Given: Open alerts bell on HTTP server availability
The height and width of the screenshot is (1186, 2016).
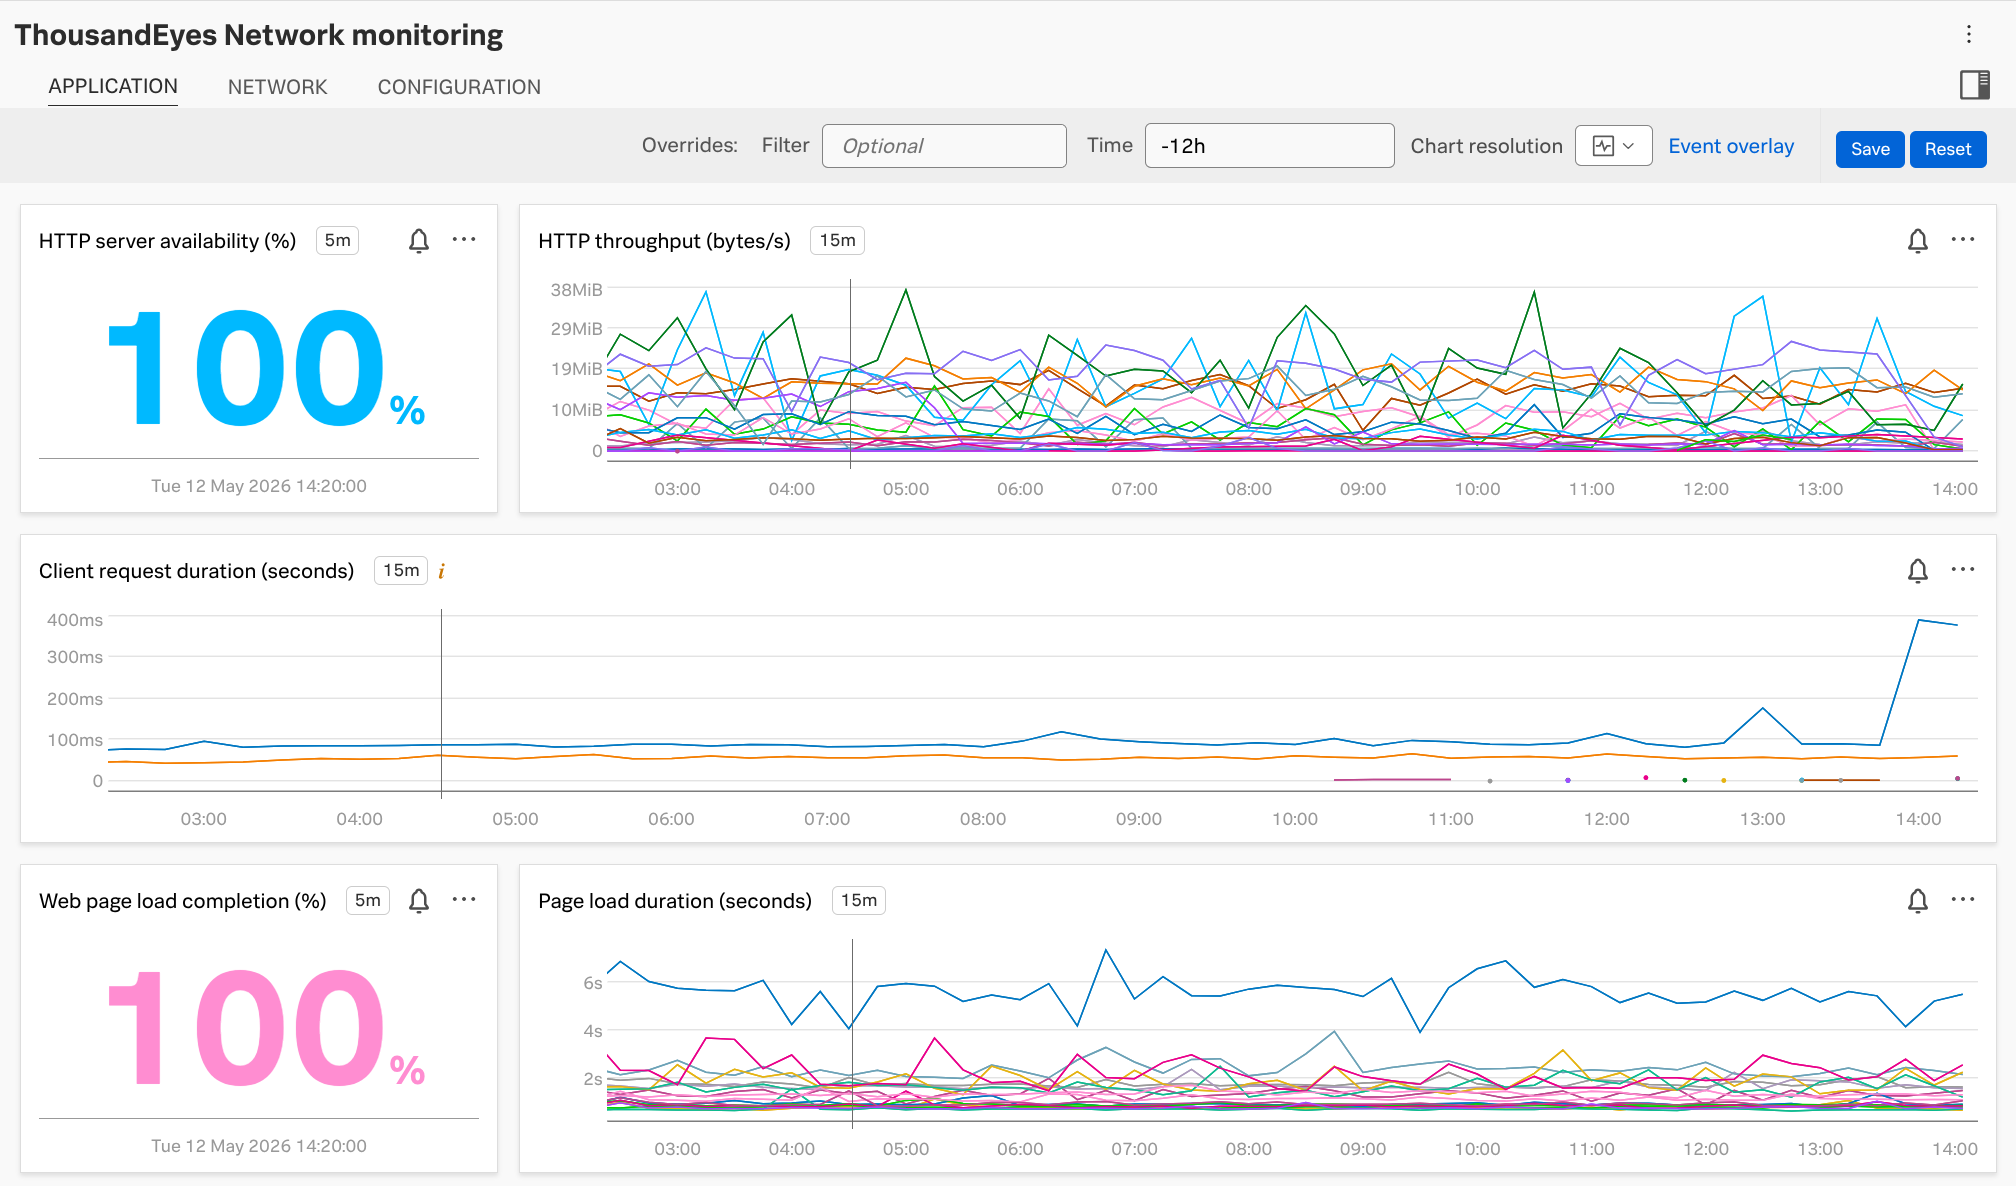Looking at the screenshot, I should [x=419, y=241].
